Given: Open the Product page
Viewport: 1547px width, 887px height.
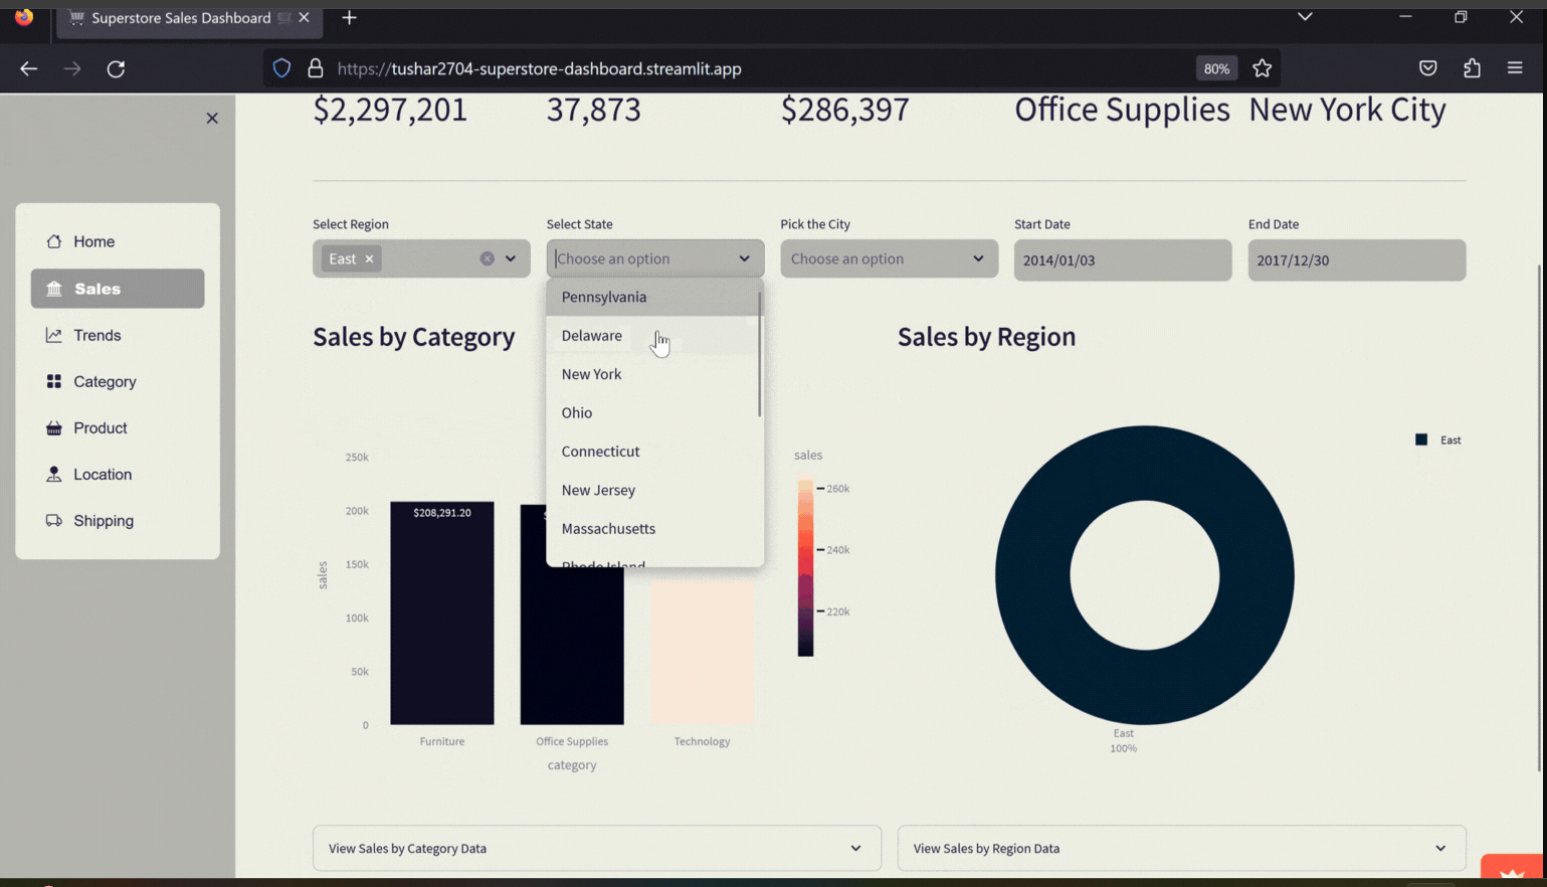Looking at the screenshot, I should (117, 428).
